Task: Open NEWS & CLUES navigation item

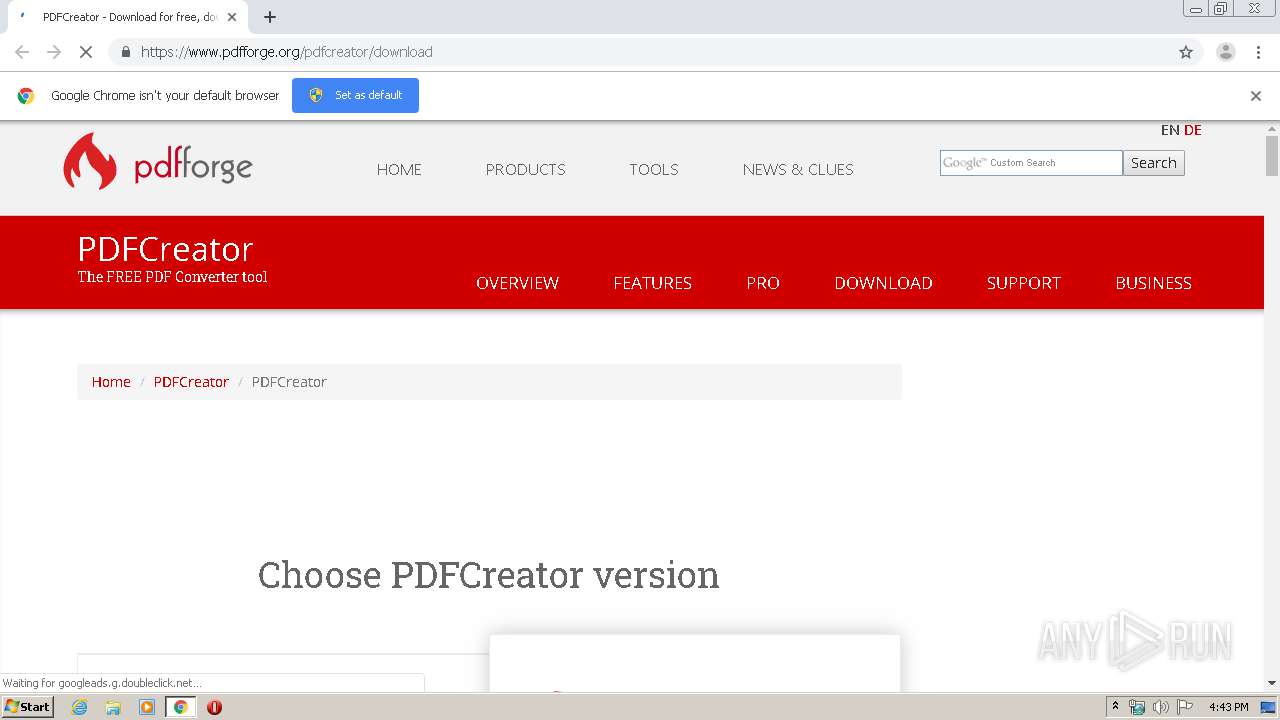Action: 798,169
